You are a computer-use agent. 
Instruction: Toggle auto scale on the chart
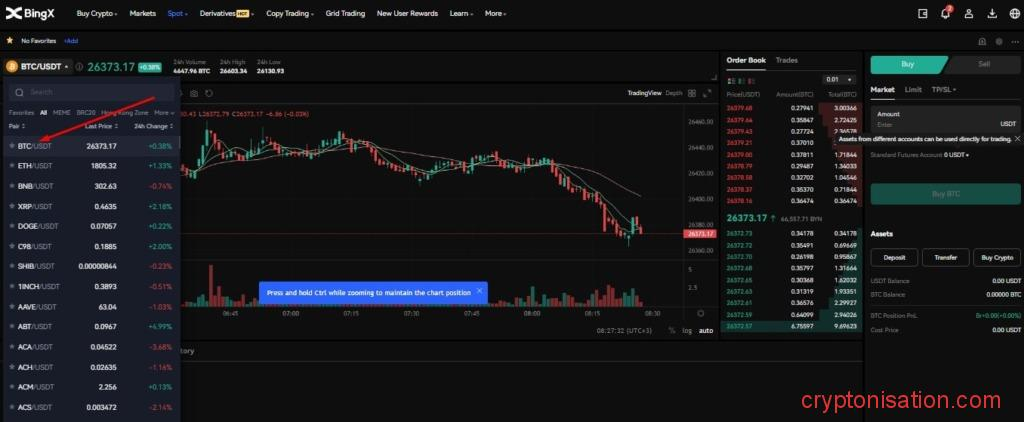[705, 330]
